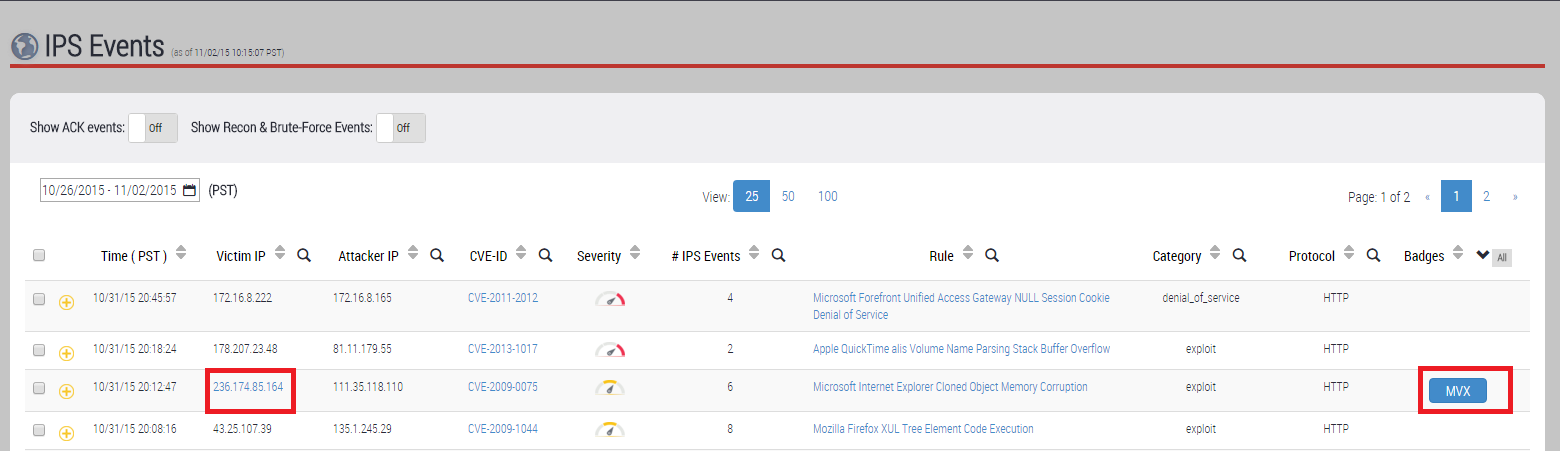Click the MVX badge button
1560x451 pixels.
point(1458,391)
